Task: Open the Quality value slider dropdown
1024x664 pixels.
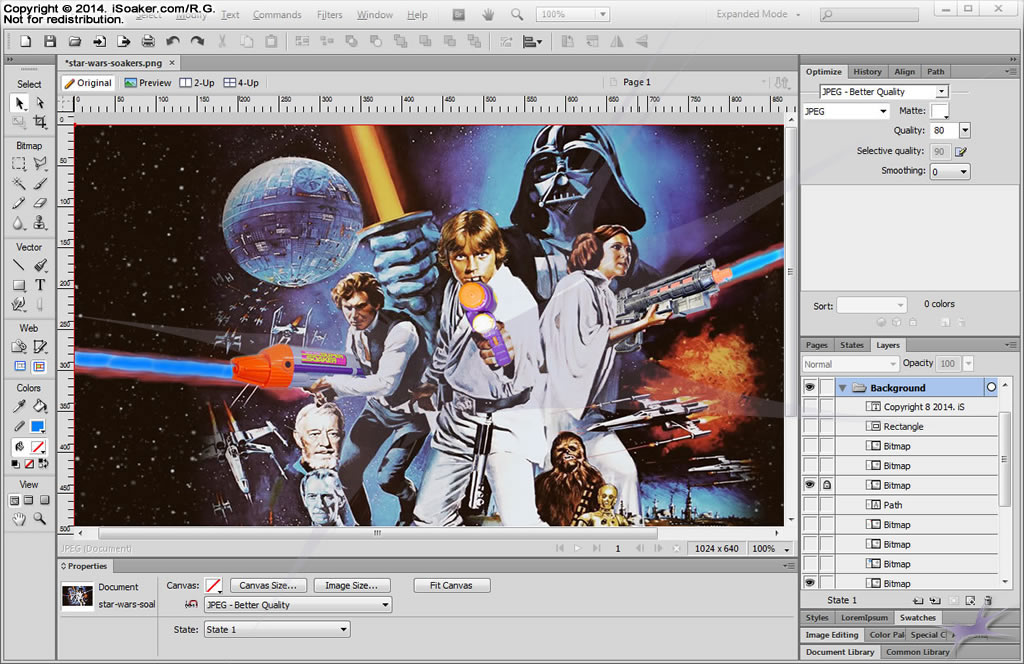Action: (x=965, y=131)
